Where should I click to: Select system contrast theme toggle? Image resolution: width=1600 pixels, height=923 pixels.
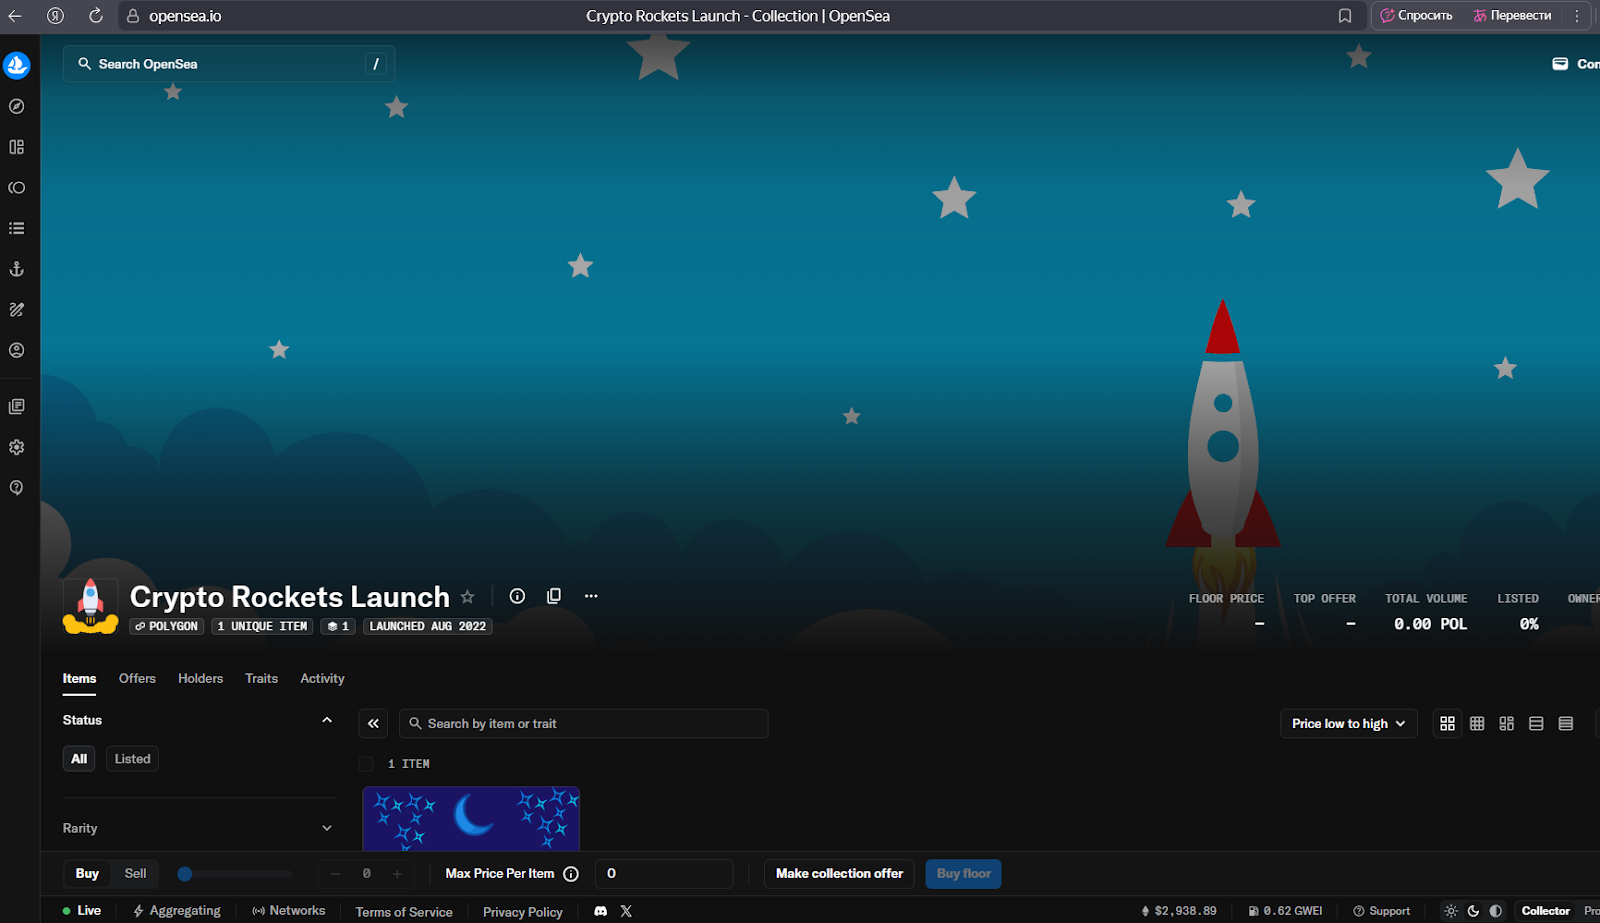point(1496,911)
